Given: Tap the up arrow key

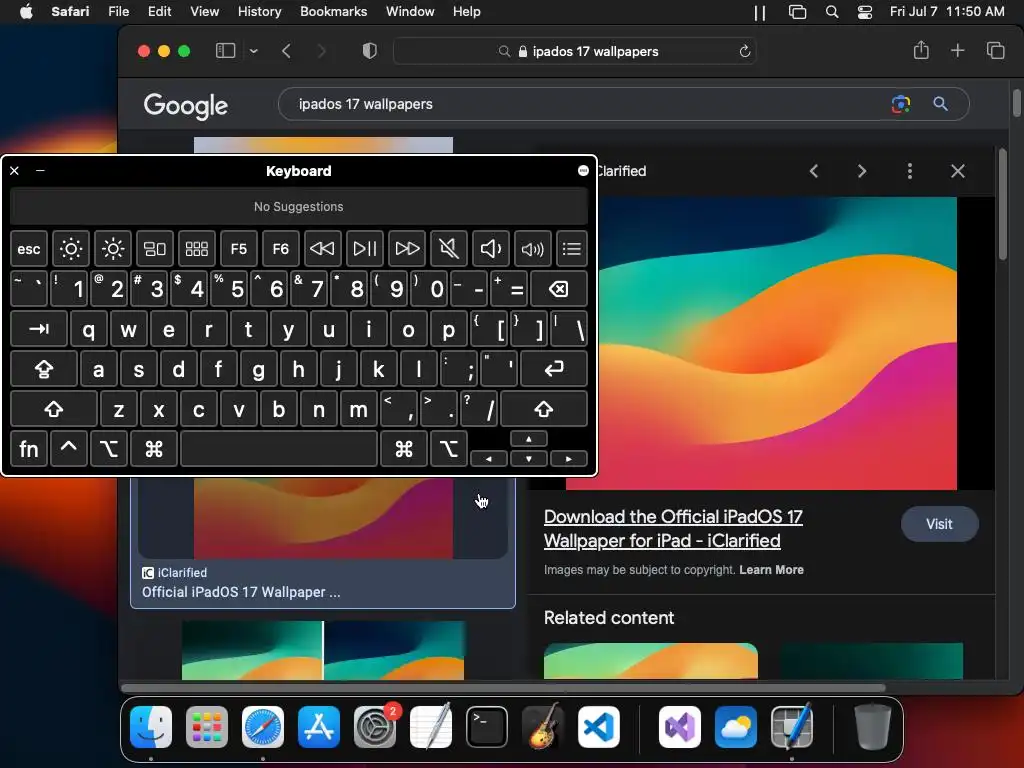Looking at the screenshot, I should [x=529, y=439].
